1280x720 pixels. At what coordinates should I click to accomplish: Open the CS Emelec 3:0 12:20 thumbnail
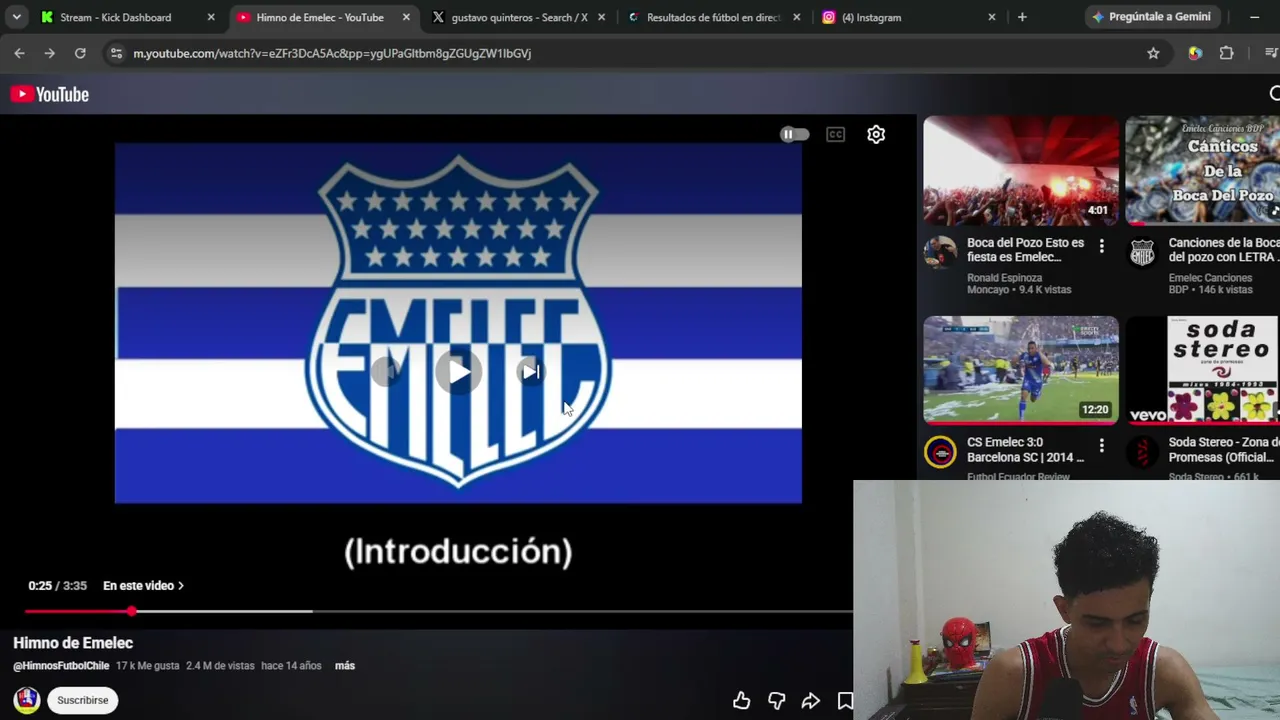click(x=1021, y=370)
